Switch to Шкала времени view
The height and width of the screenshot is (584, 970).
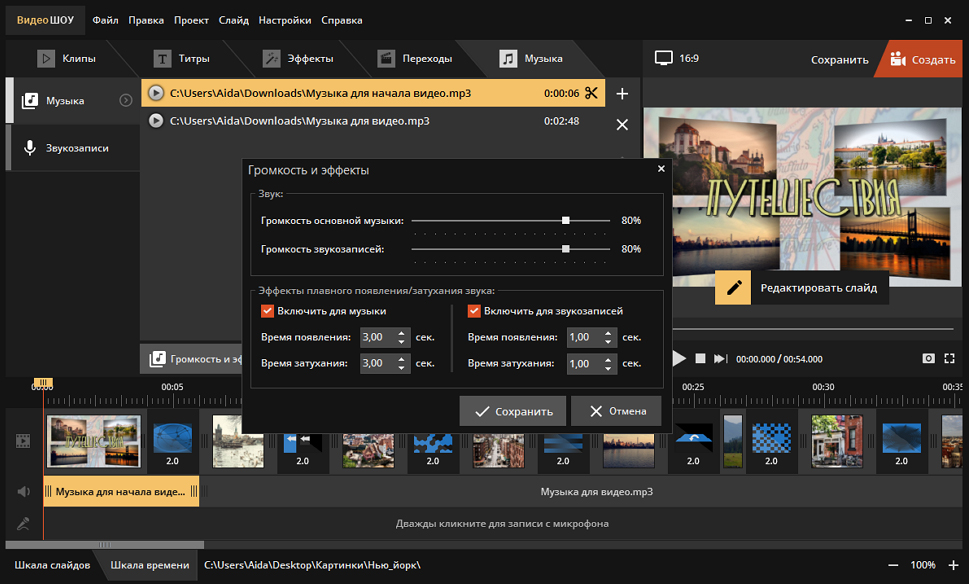150,565
